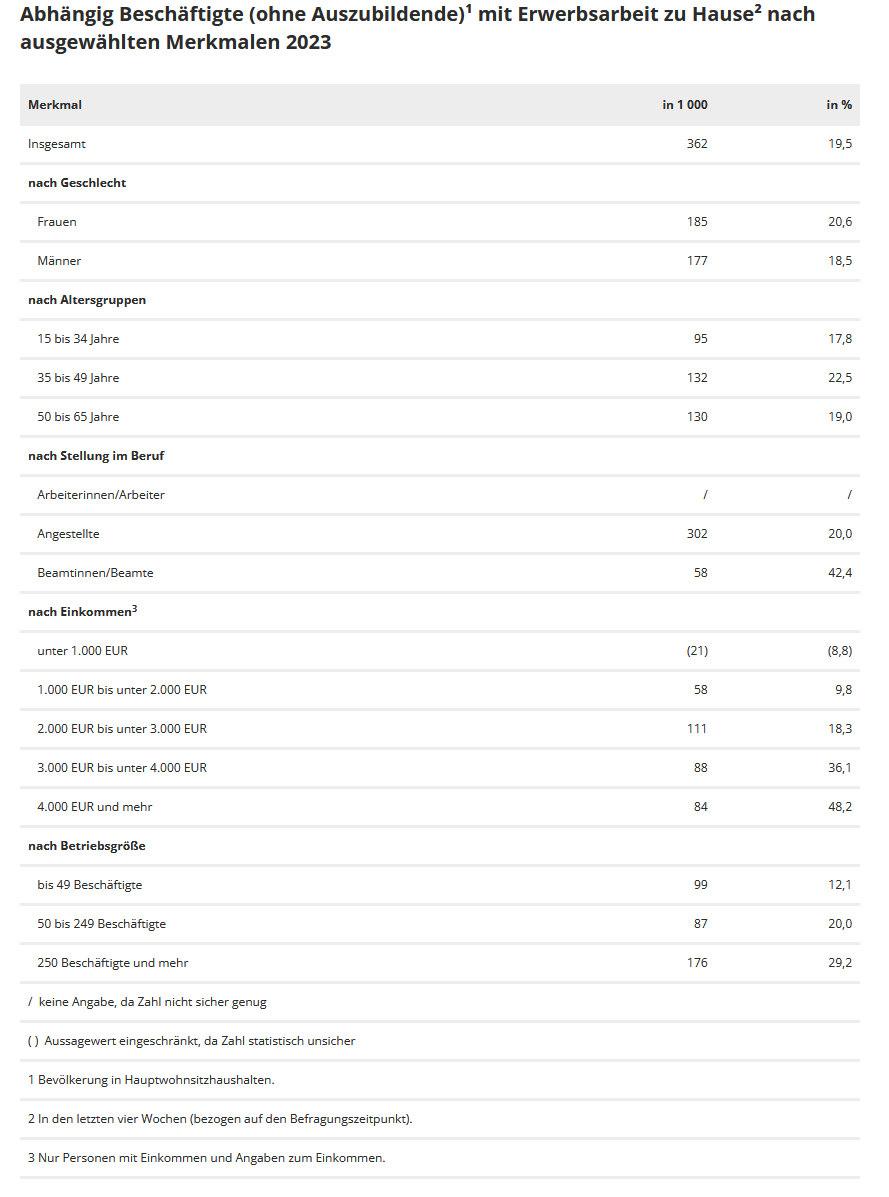Click the table title beginning "Abhängig Beschäftigte"
The image size is (889, 1197).
pos(417,29)
